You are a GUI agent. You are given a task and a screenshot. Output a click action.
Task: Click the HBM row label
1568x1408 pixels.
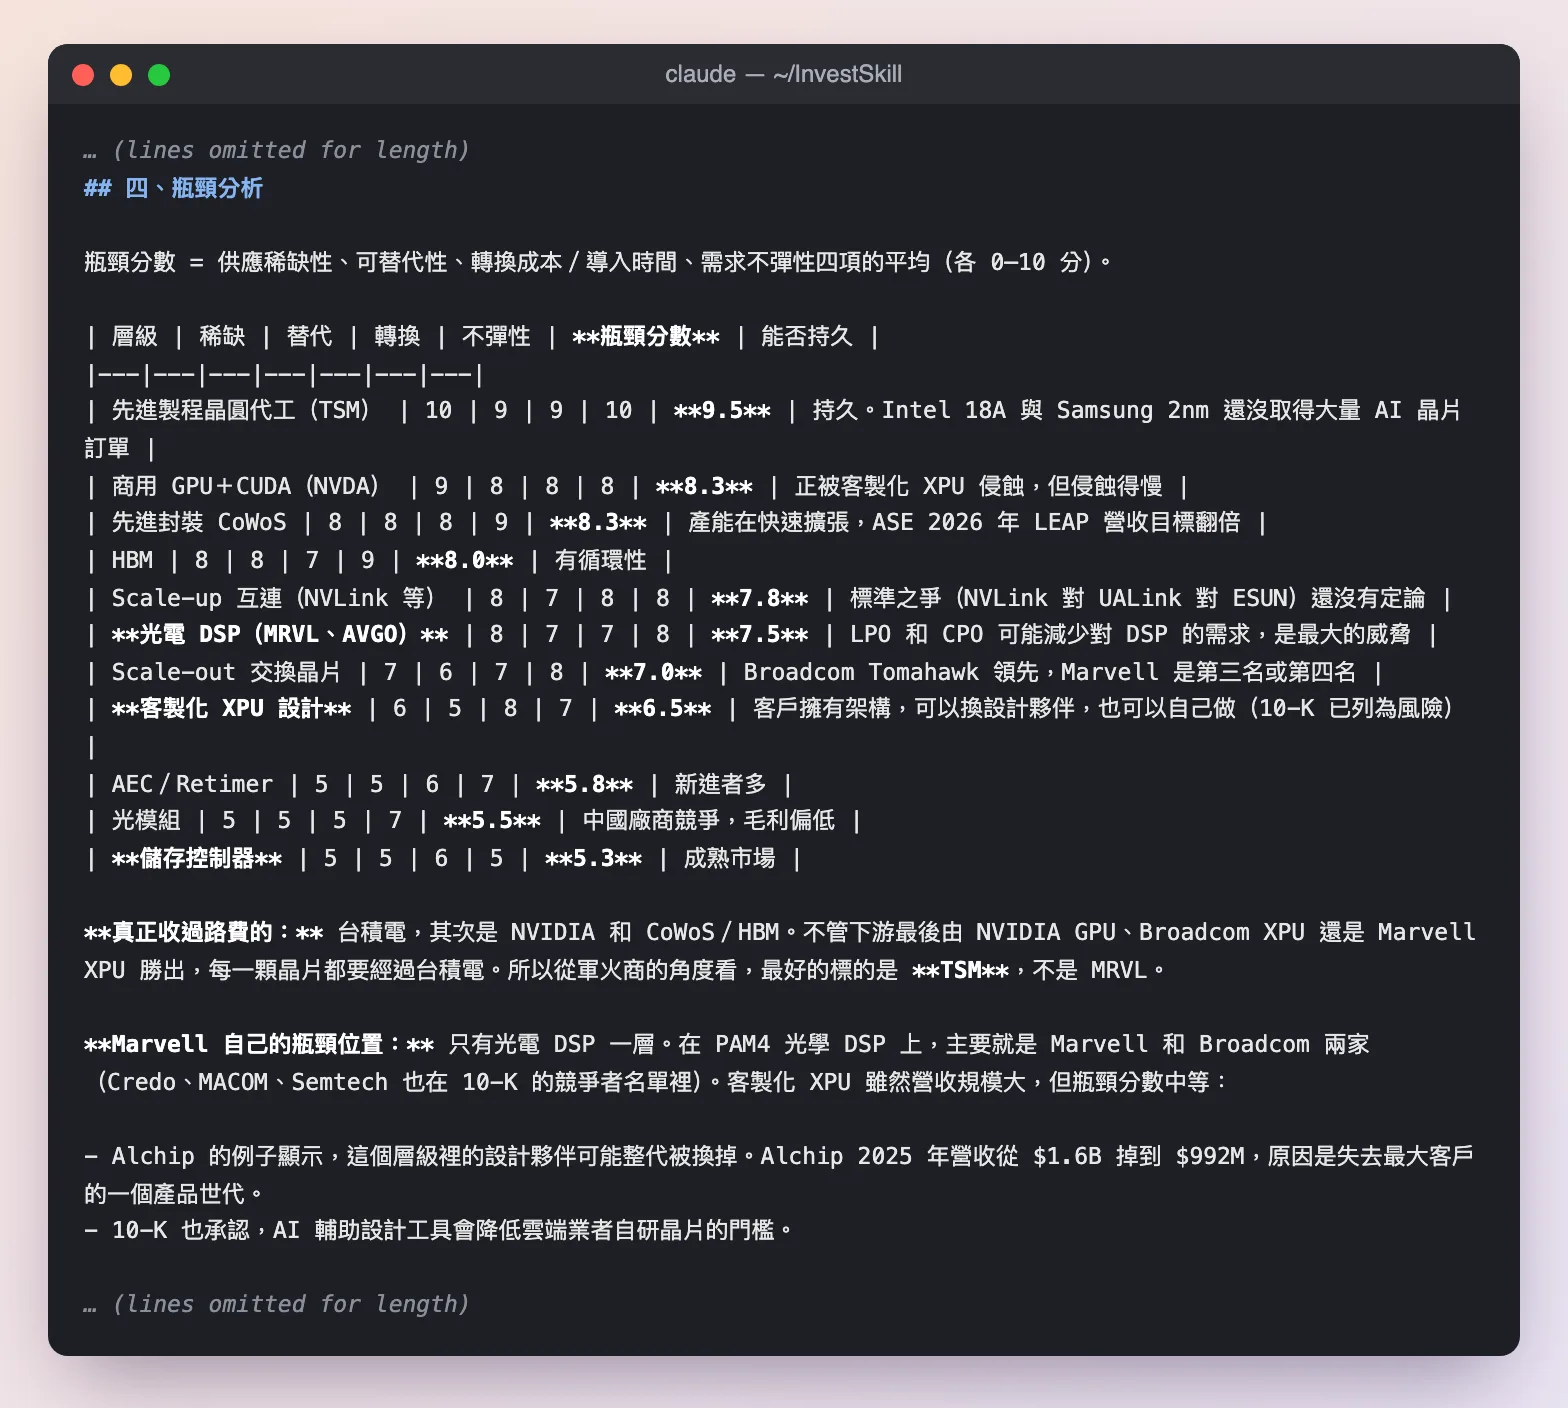(132, 560)
